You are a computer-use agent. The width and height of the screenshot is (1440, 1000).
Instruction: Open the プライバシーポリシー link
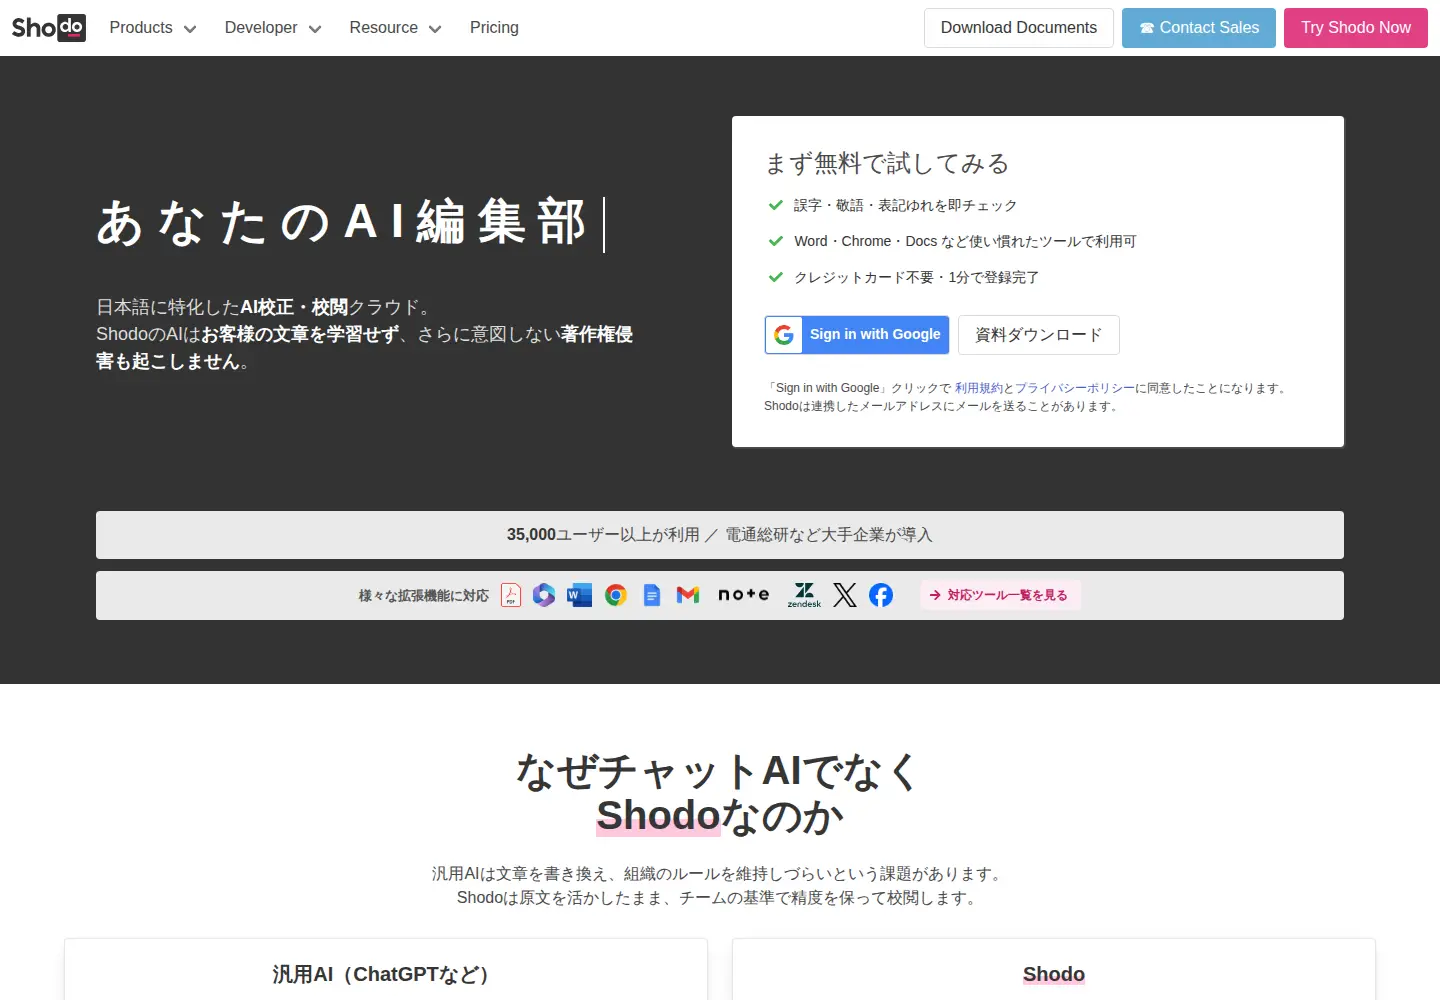(1074, 388)
